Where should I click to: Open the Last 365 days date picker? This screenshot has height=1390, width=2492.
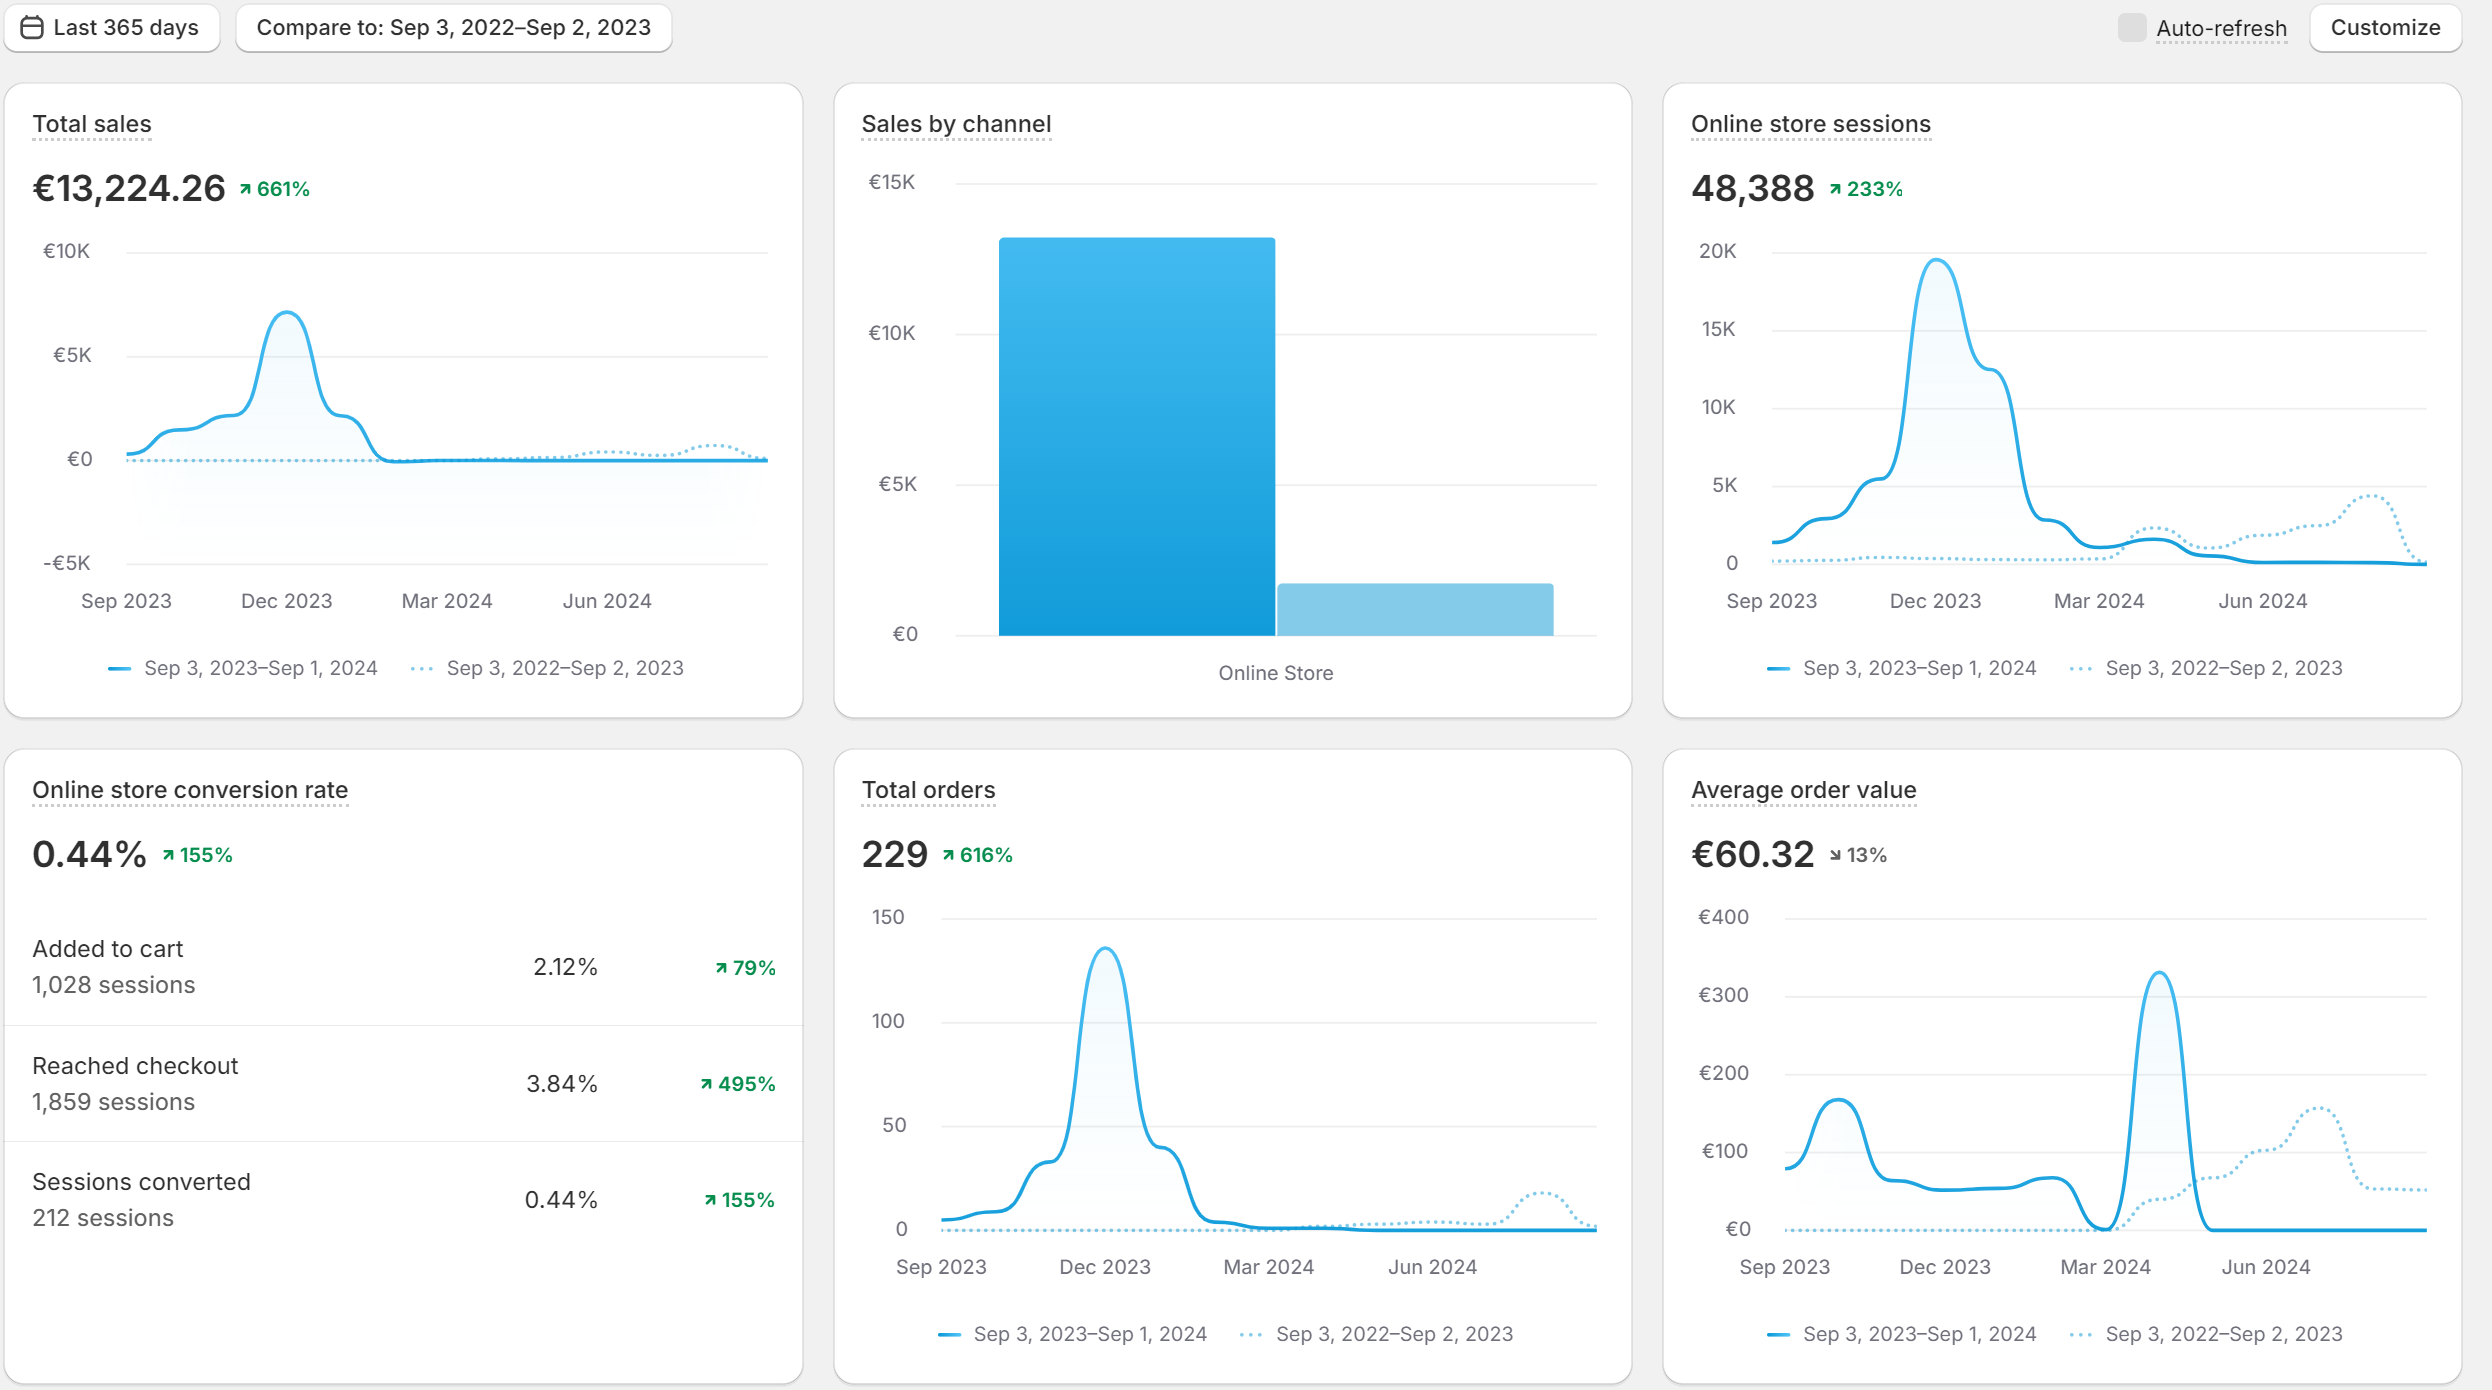(x=111, y=28)
